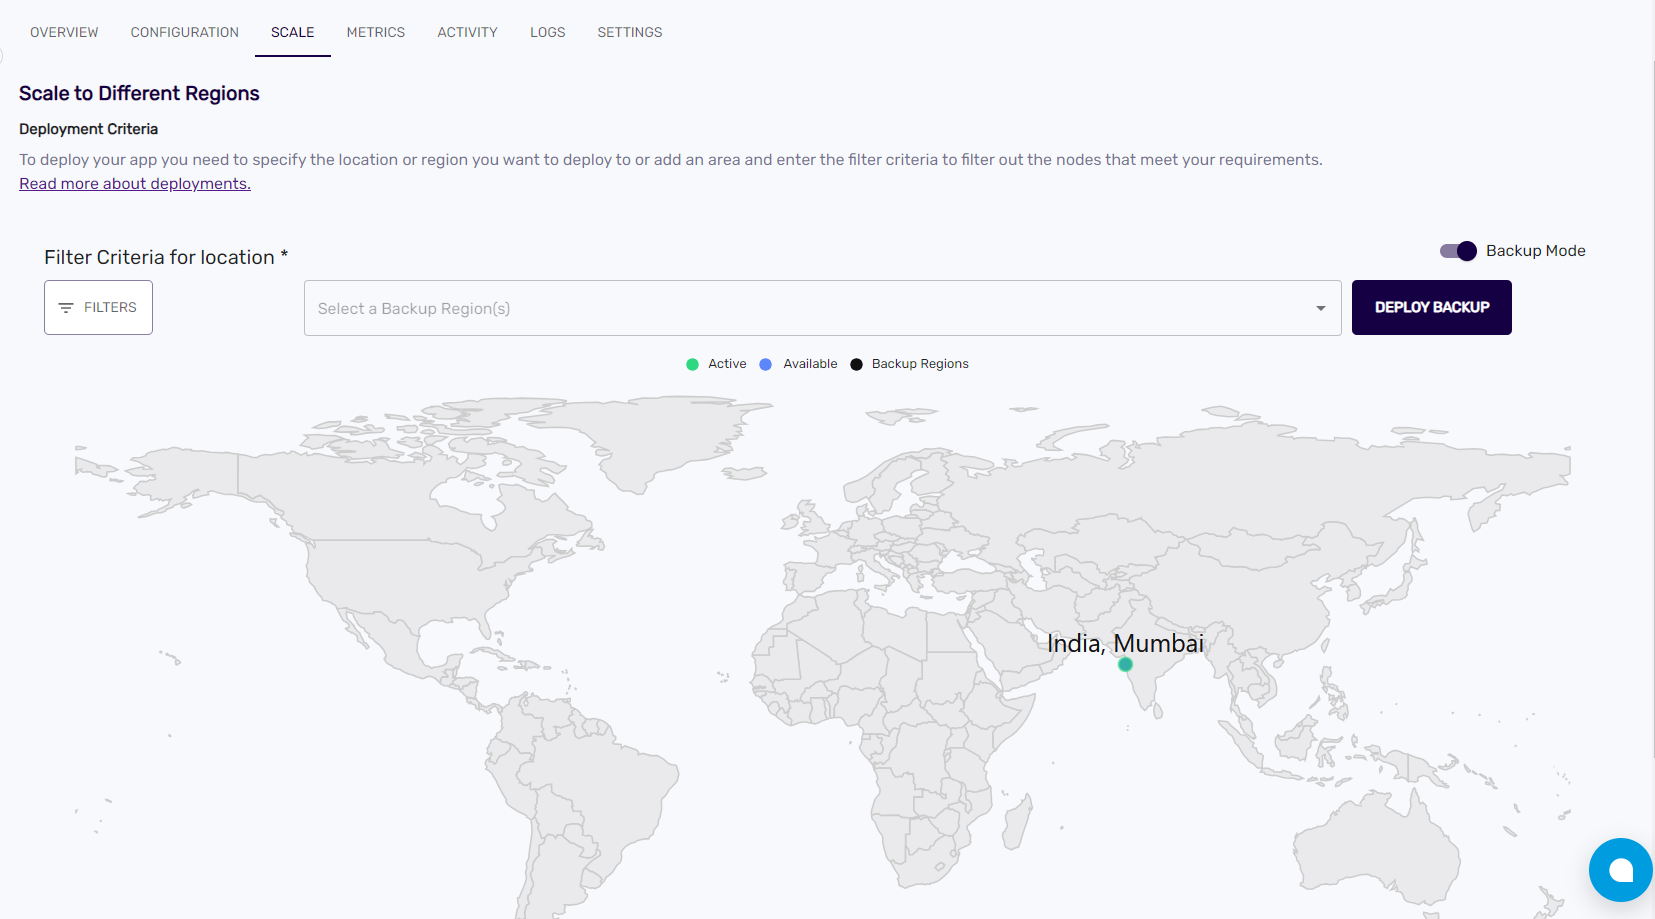Viewport: 1655px width, 919px height.
Task: Open the chat support bubble icon
Action: click(x=1620, y=870)
